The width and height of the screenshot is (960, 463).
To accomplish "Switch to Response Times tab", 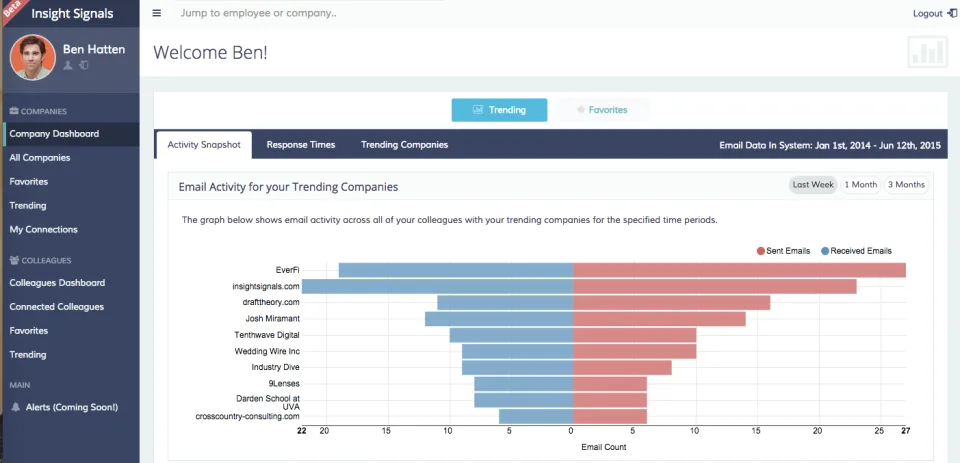I will click(x=301, y=145).
